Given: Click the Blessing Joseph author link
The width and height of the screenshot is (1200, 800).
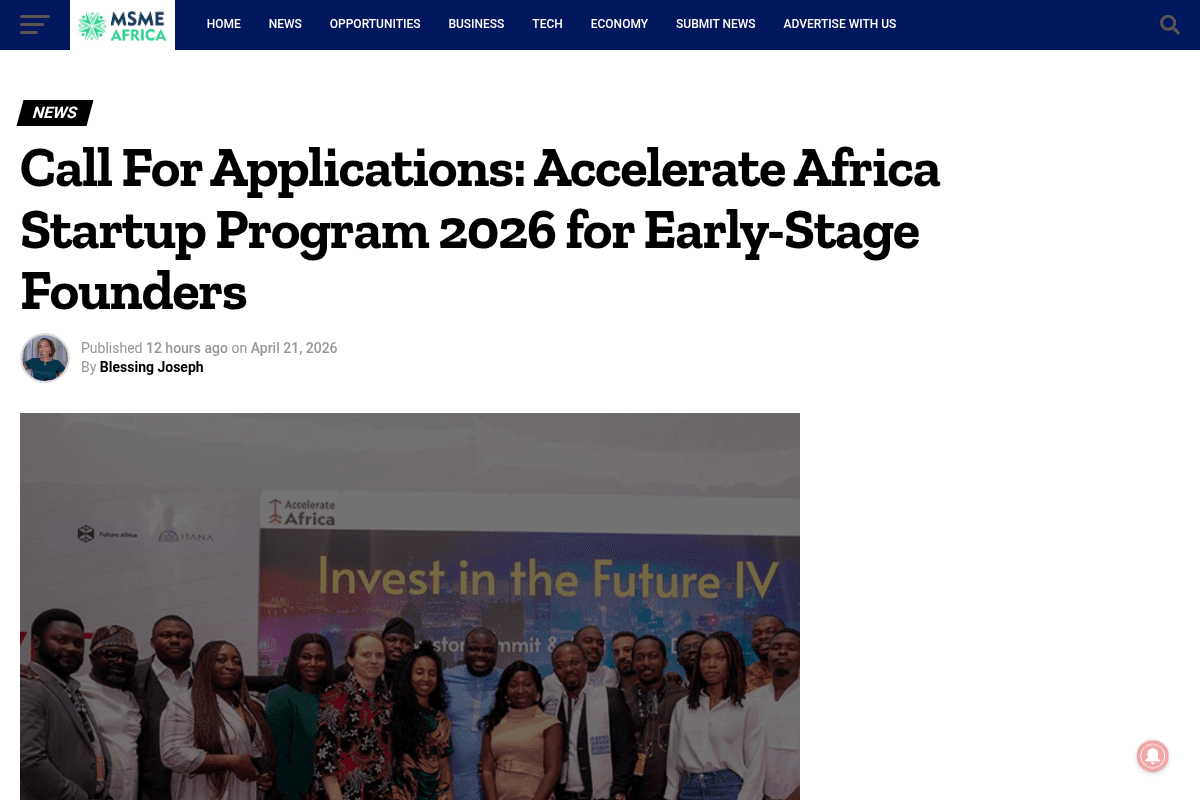Looking at the screenshot, I should point(151,367).
